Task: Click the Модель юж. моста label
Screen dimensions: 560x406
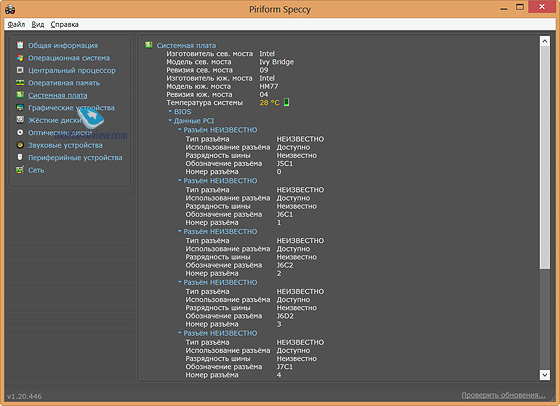Action: click(199, 86)
